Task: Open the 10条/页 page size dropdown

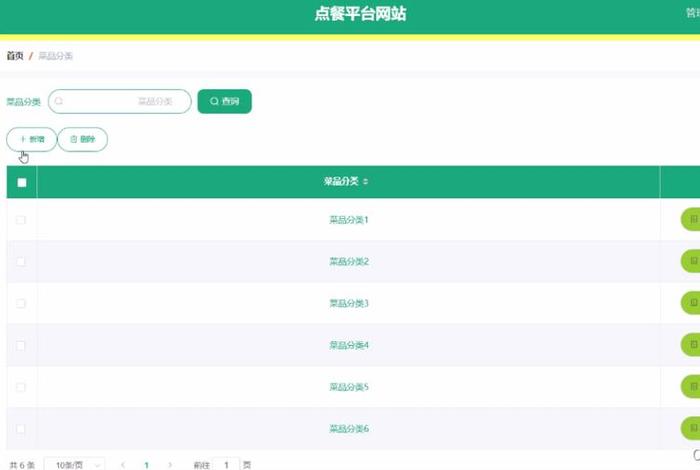Action: [75, 465]
